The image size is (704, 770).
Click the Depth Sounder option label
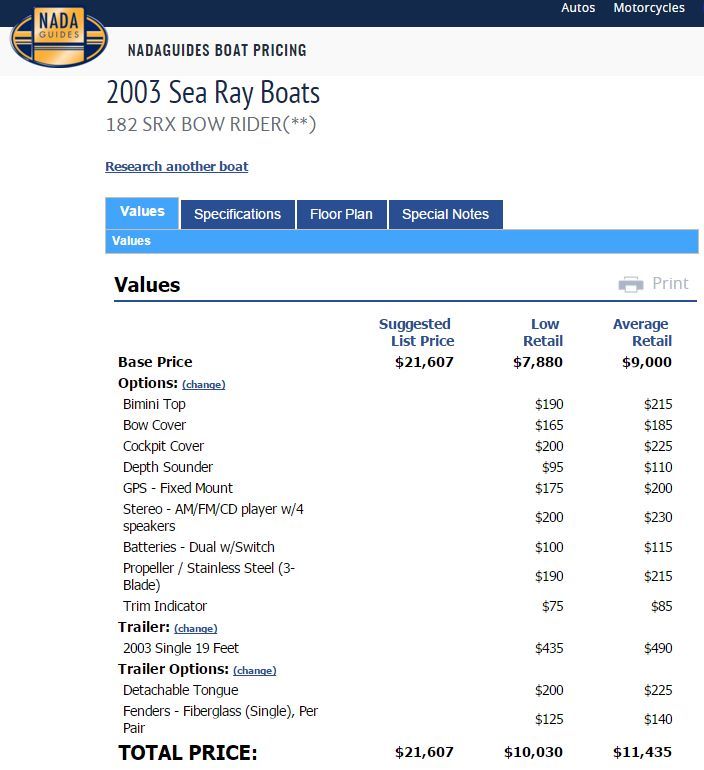click(x=168, y=468)
